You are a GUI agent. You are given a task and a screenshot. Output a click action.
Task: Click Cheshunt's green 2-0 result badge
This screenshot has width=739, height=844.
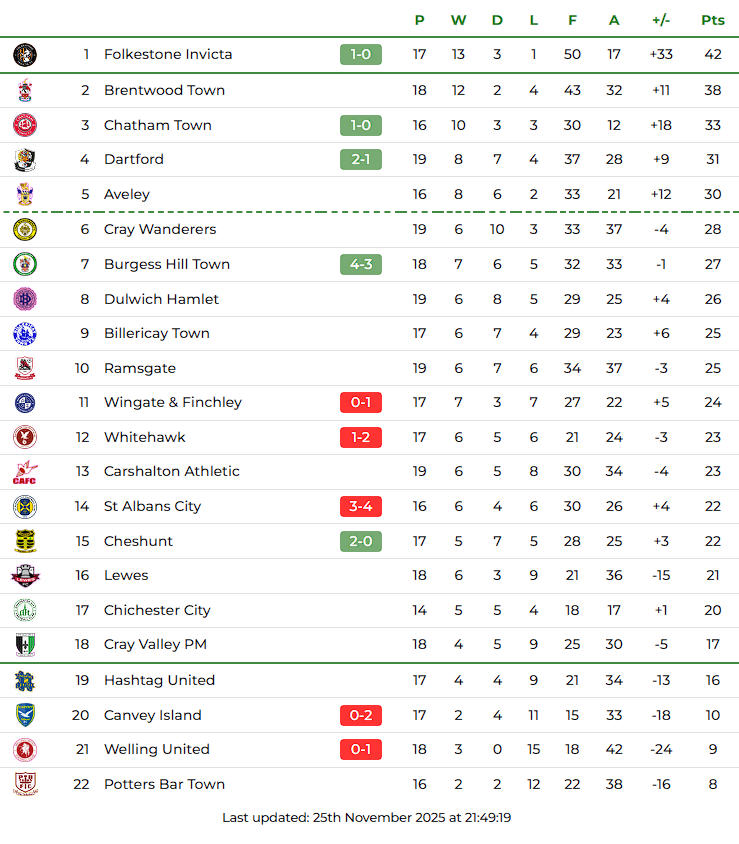[361, 541]
